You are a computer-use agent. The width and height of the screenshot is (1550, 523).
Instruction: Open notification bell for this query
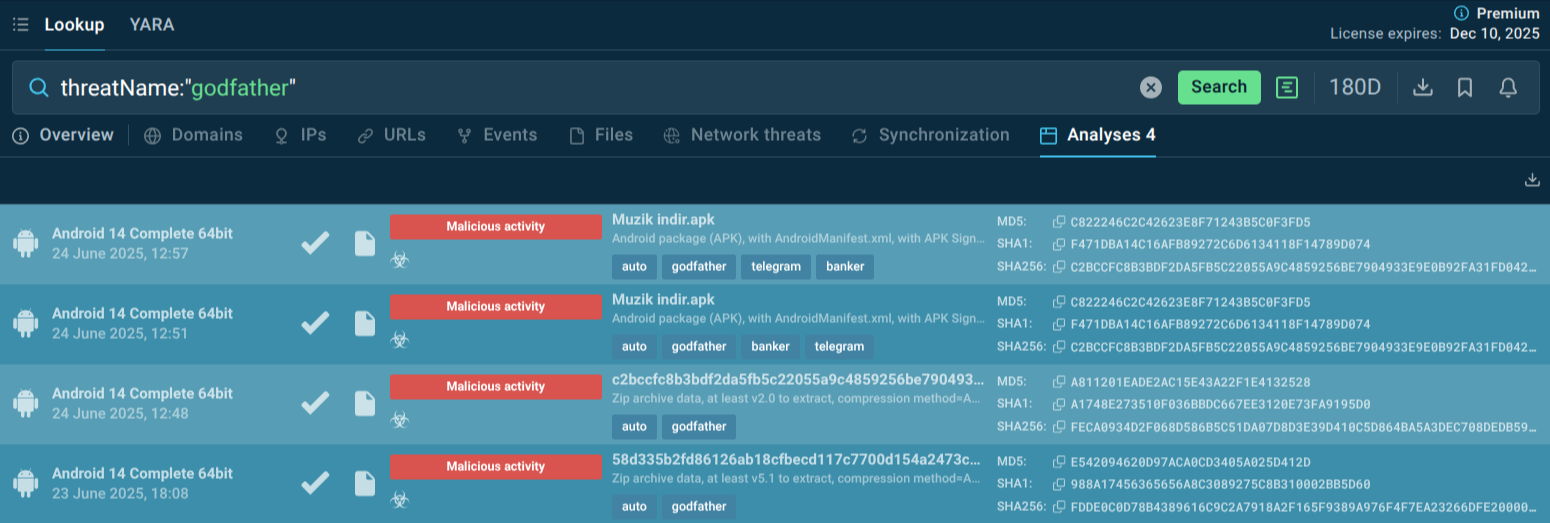[1508, 88]
